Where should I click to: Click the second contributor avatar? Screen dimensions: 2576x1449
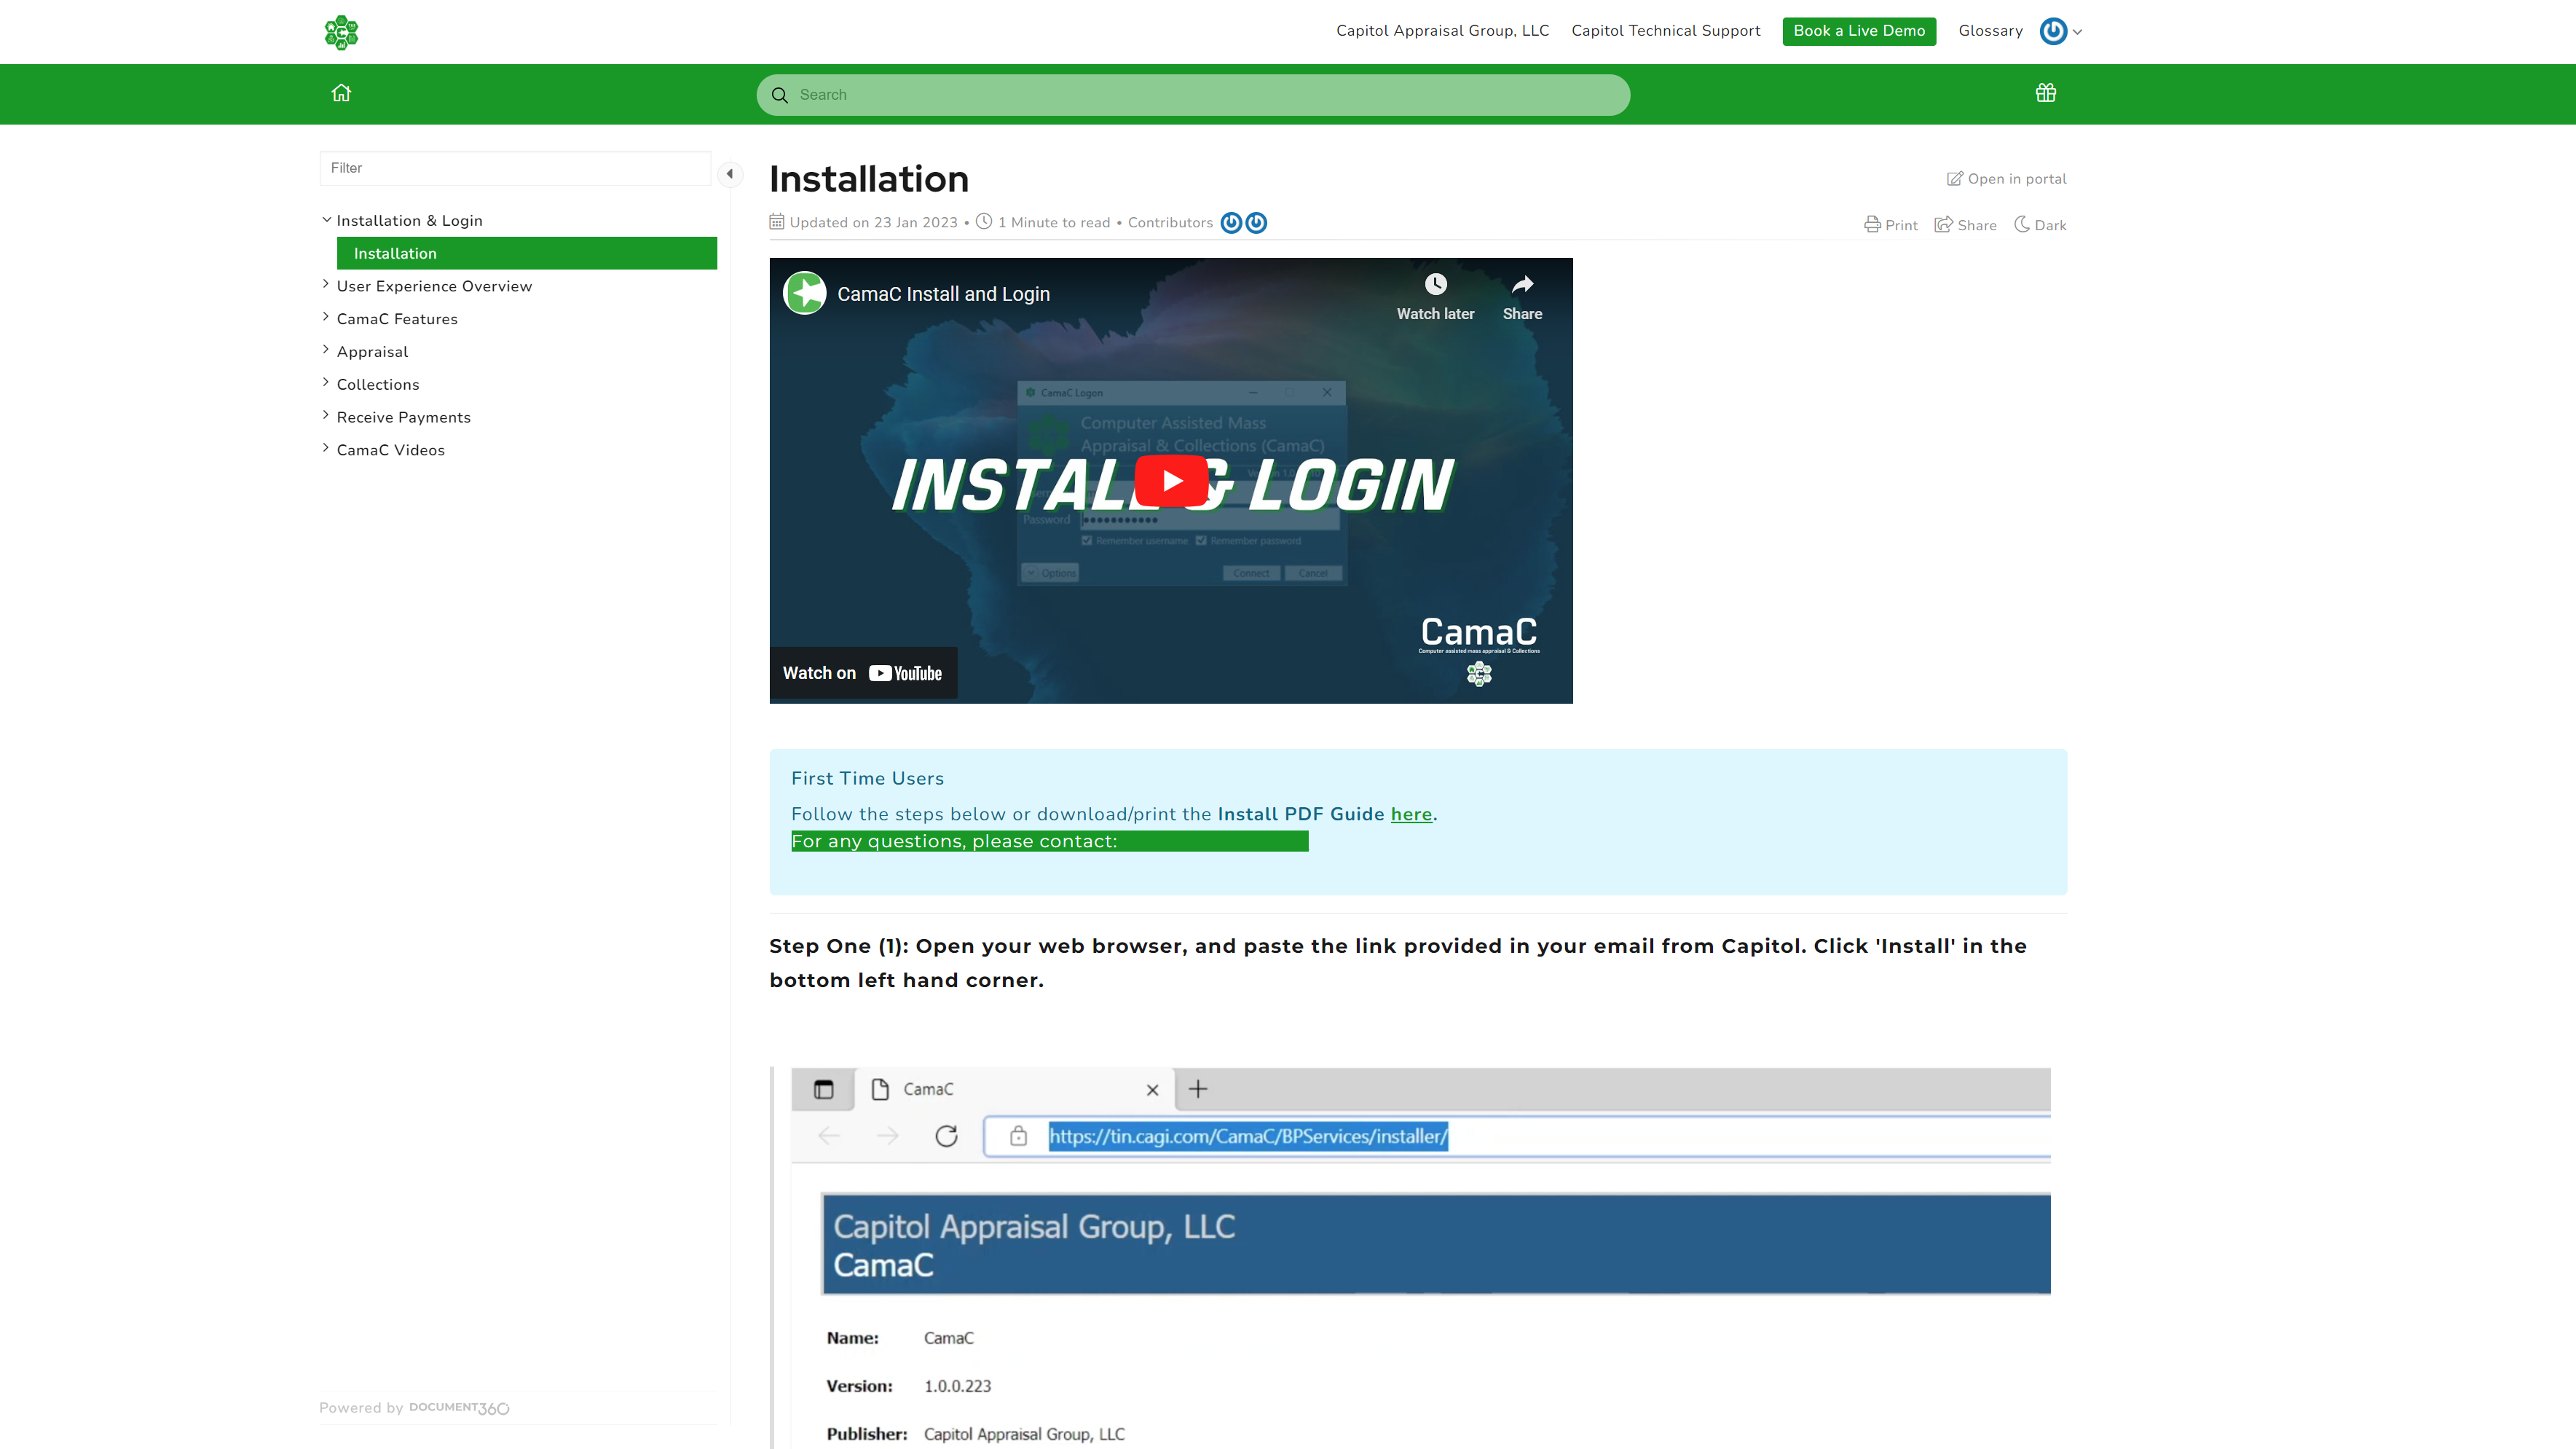tap(1256, 223)
